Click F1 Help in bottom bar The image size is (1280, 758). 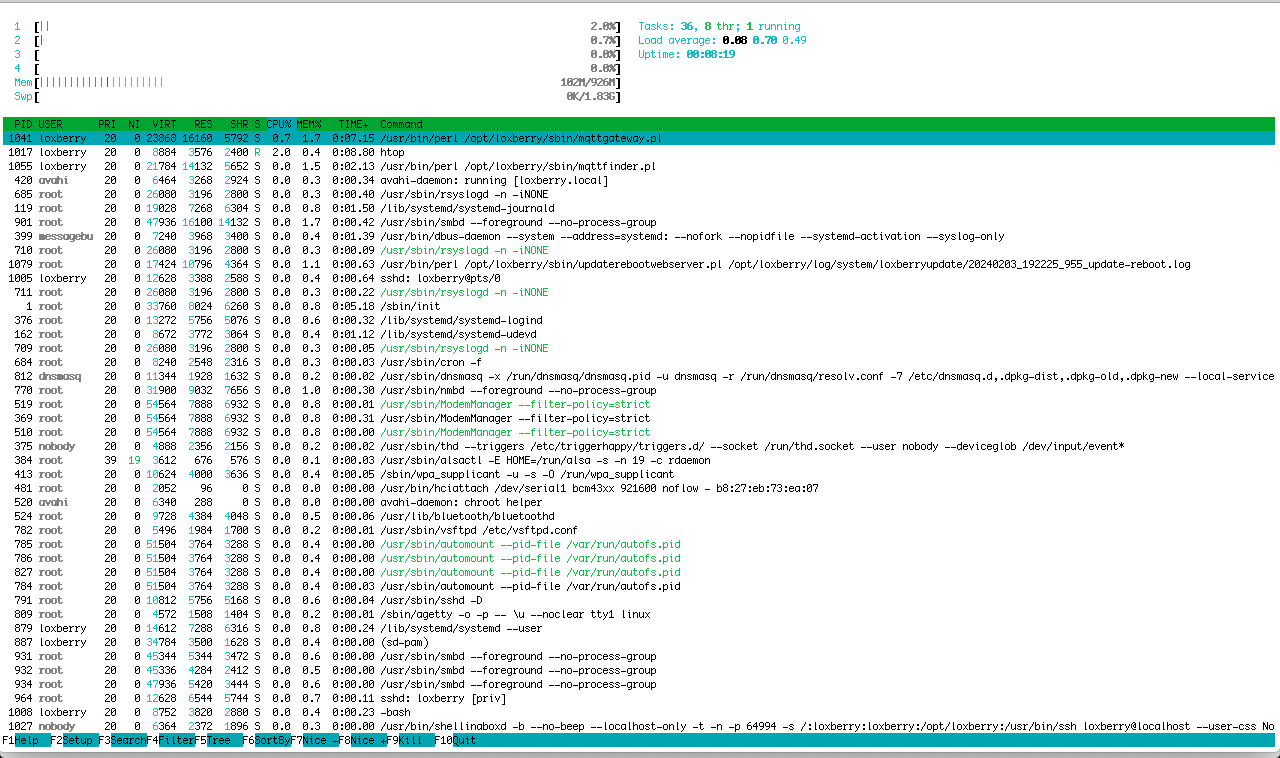(24, 740)
